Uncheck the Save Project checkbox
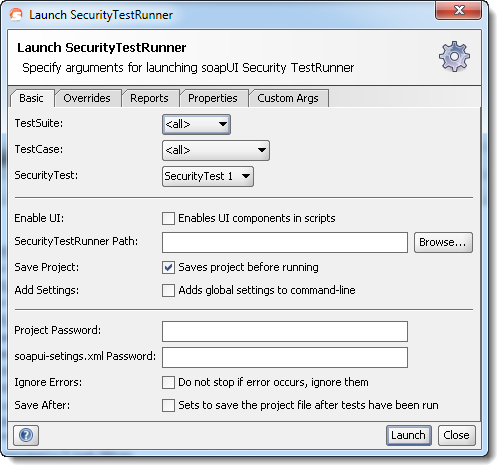The width and height of the screenshot is (504, 472). [x=168, y=267]
